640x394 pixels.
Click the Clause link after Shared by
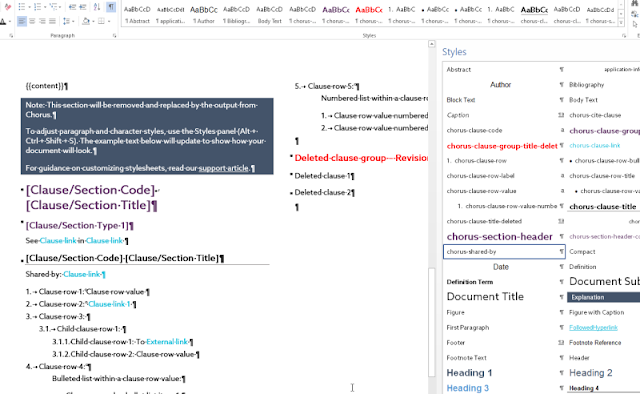tap(81, 274)
